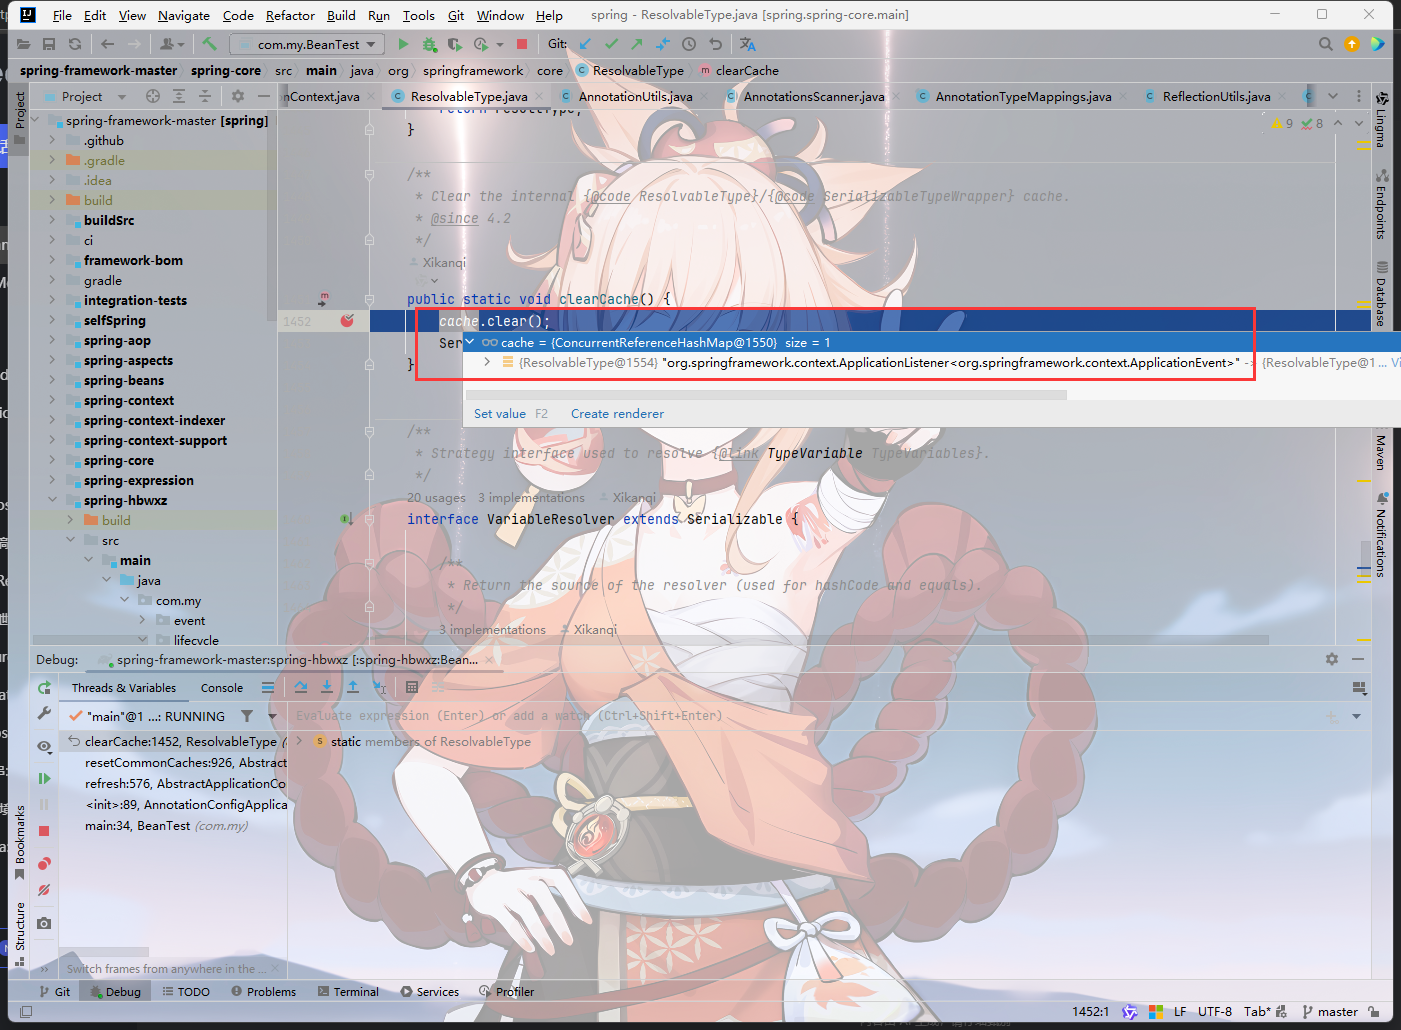
Task: Open the Terminal tool window button
Action: 348,991
